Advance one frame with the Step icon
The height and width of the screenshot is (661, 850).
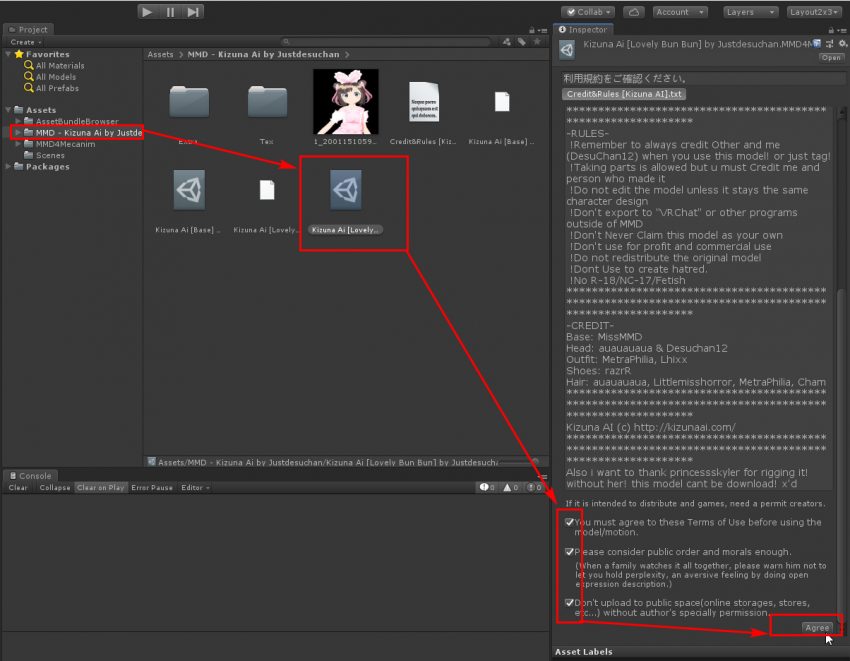click(x=192, y=11)
